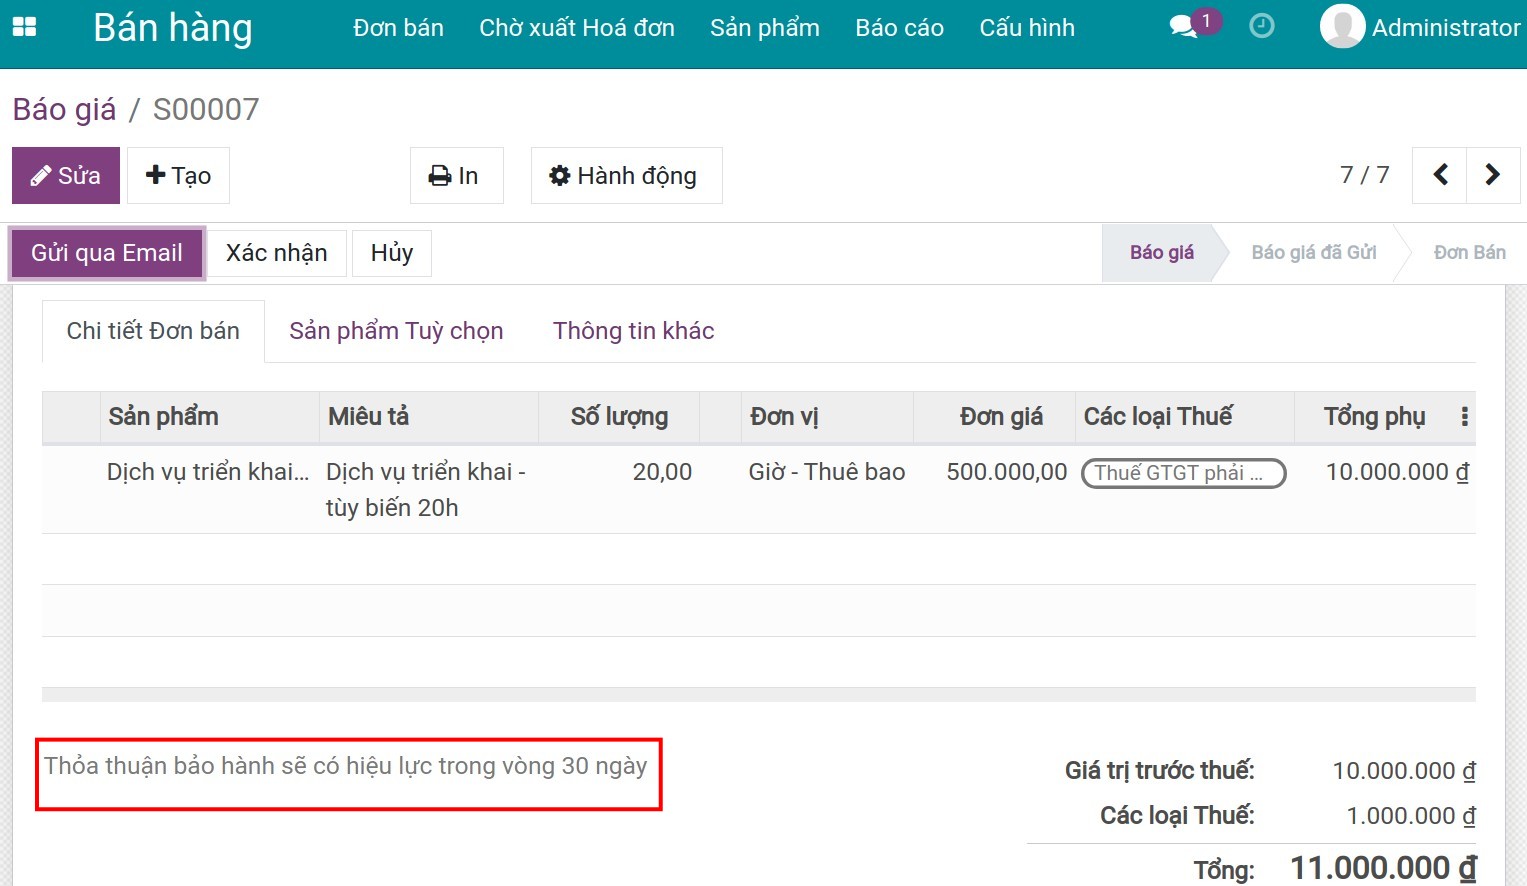Open the conversations chat bubble icon
The height and width of the screenshot is (886, 1527).
[x=1184, y=26]
